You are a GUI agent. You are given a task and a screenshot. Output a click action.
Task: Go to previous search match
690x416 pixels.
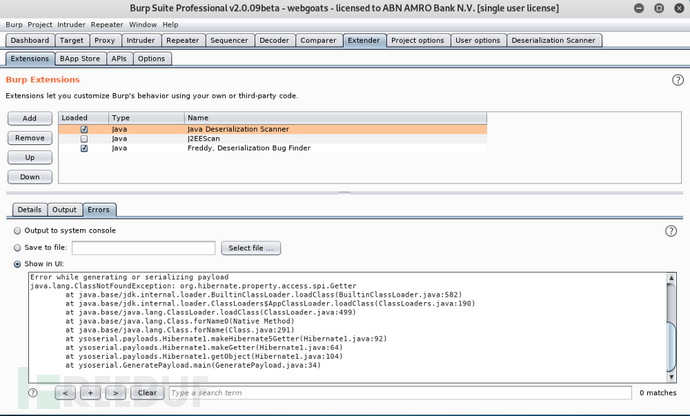tap(65, 393)
